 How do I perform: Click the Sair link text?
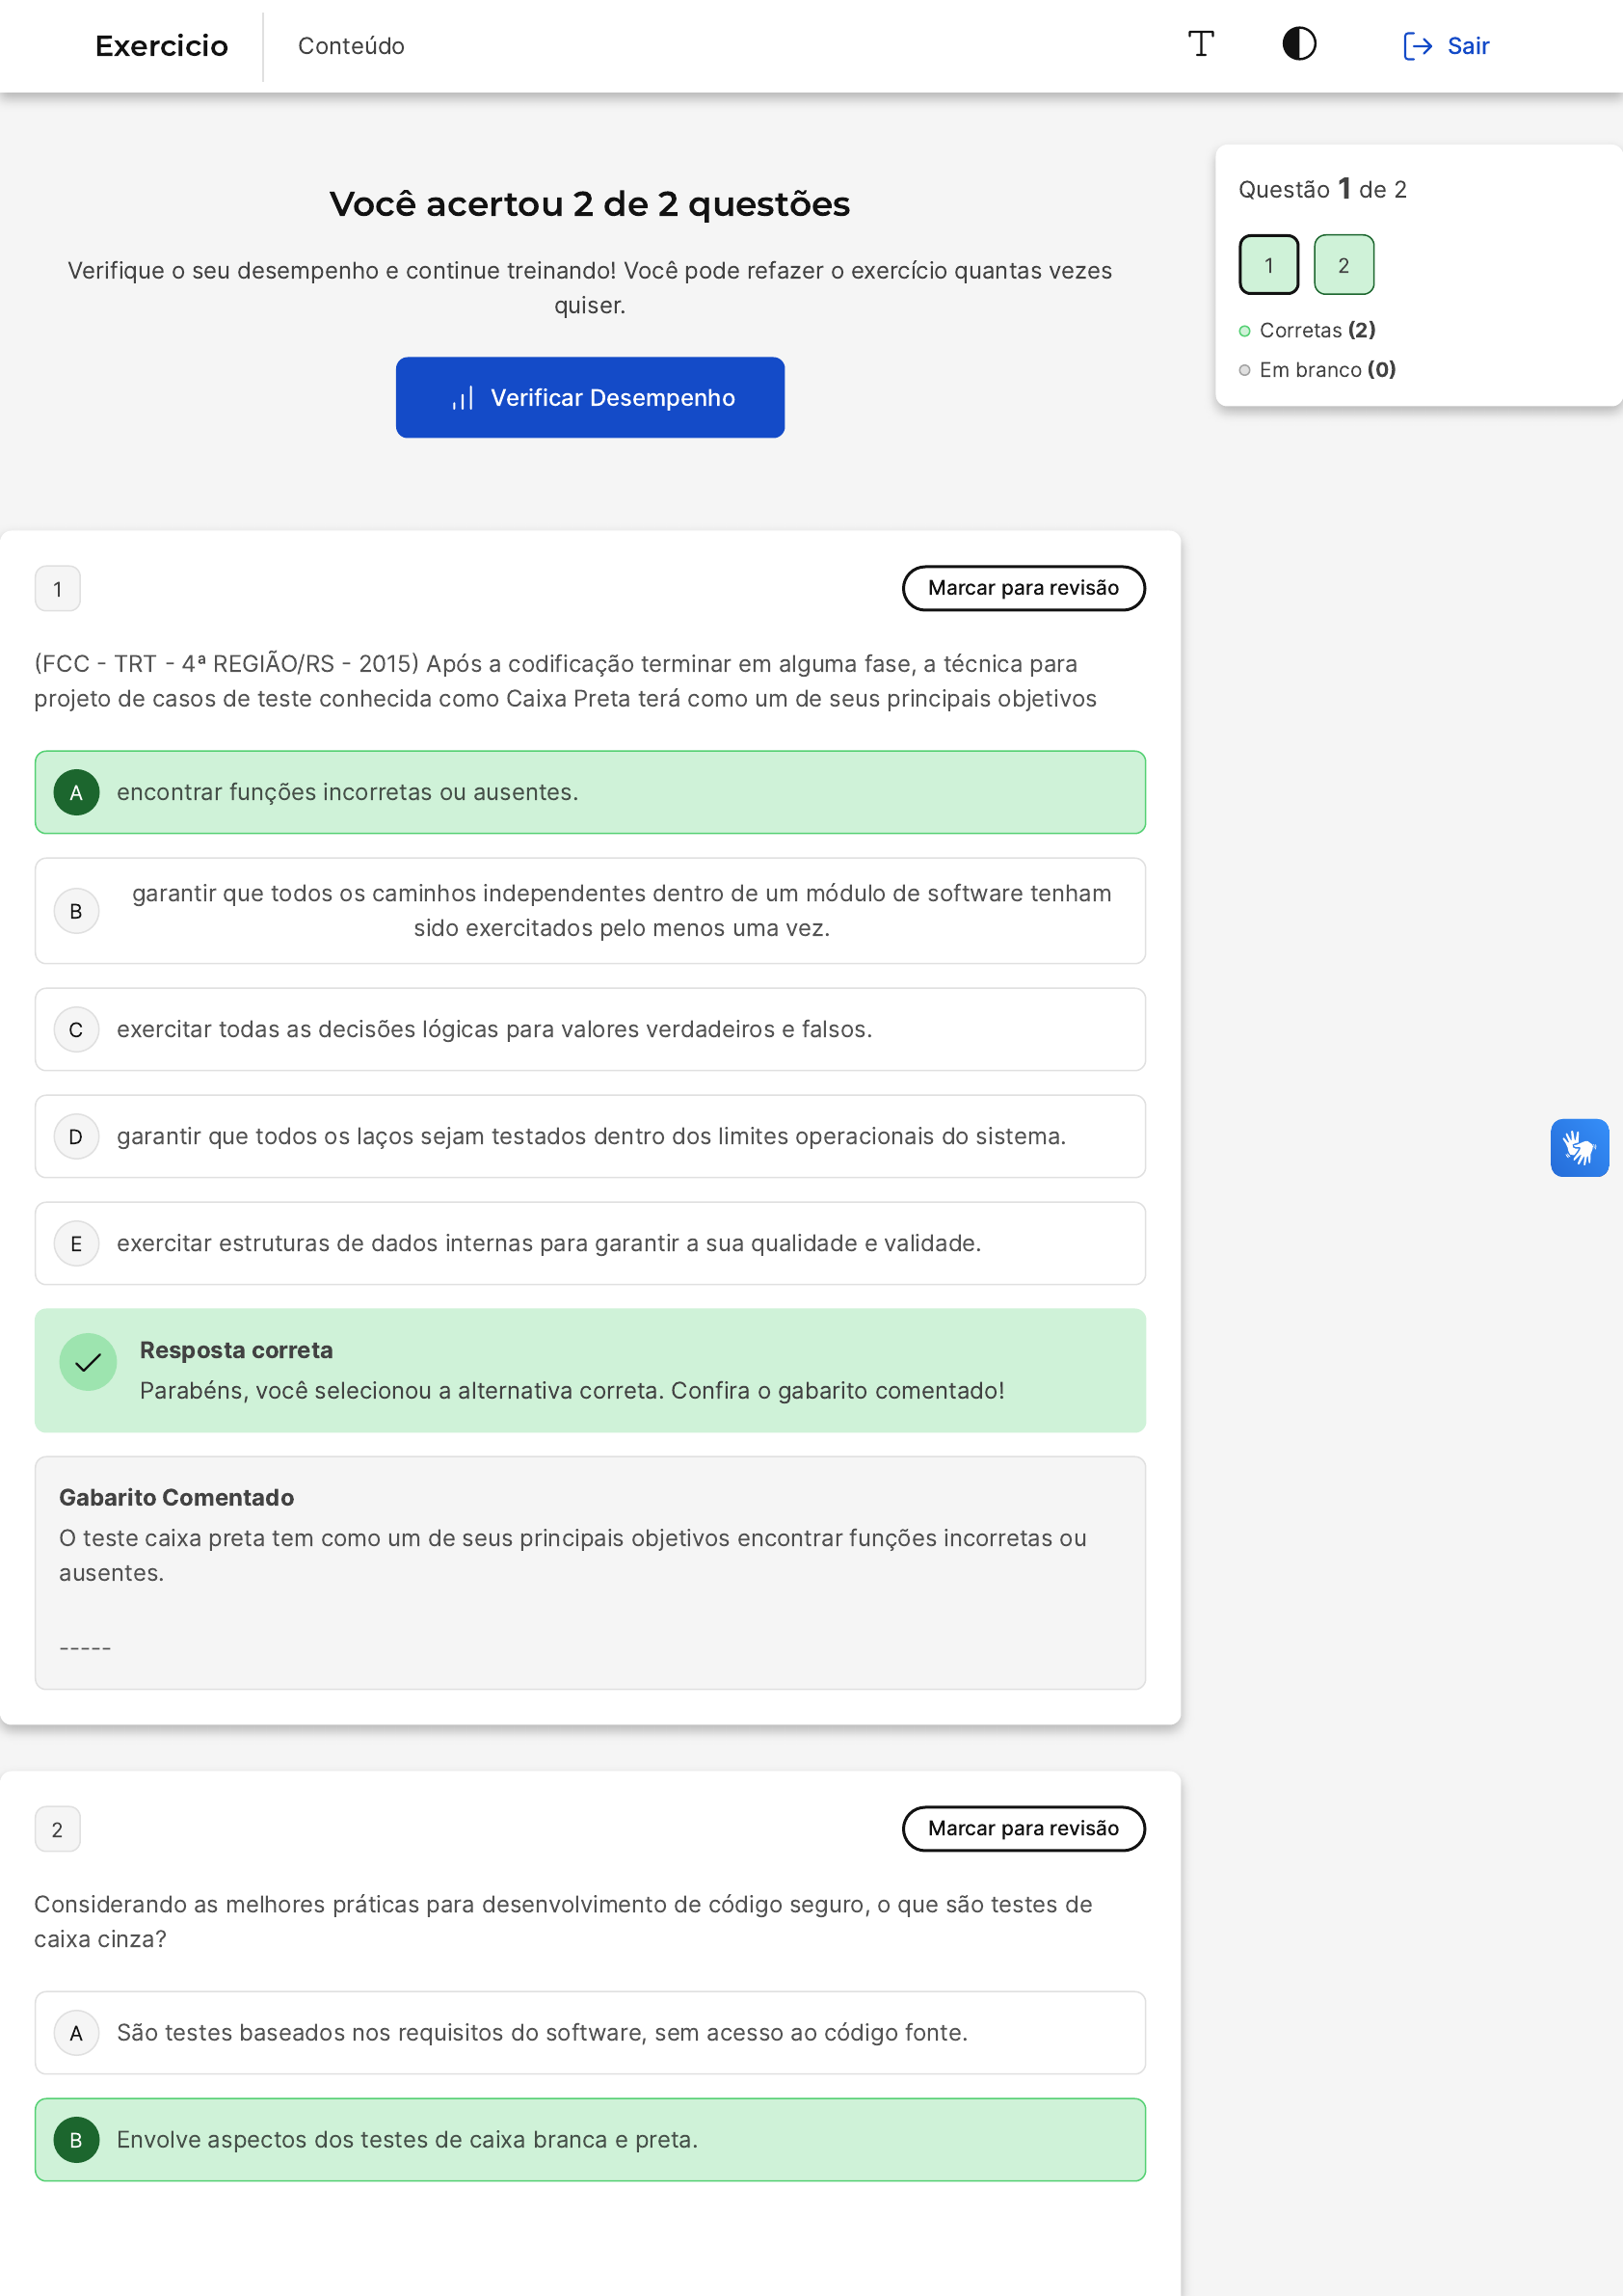tap(1467, 46)
